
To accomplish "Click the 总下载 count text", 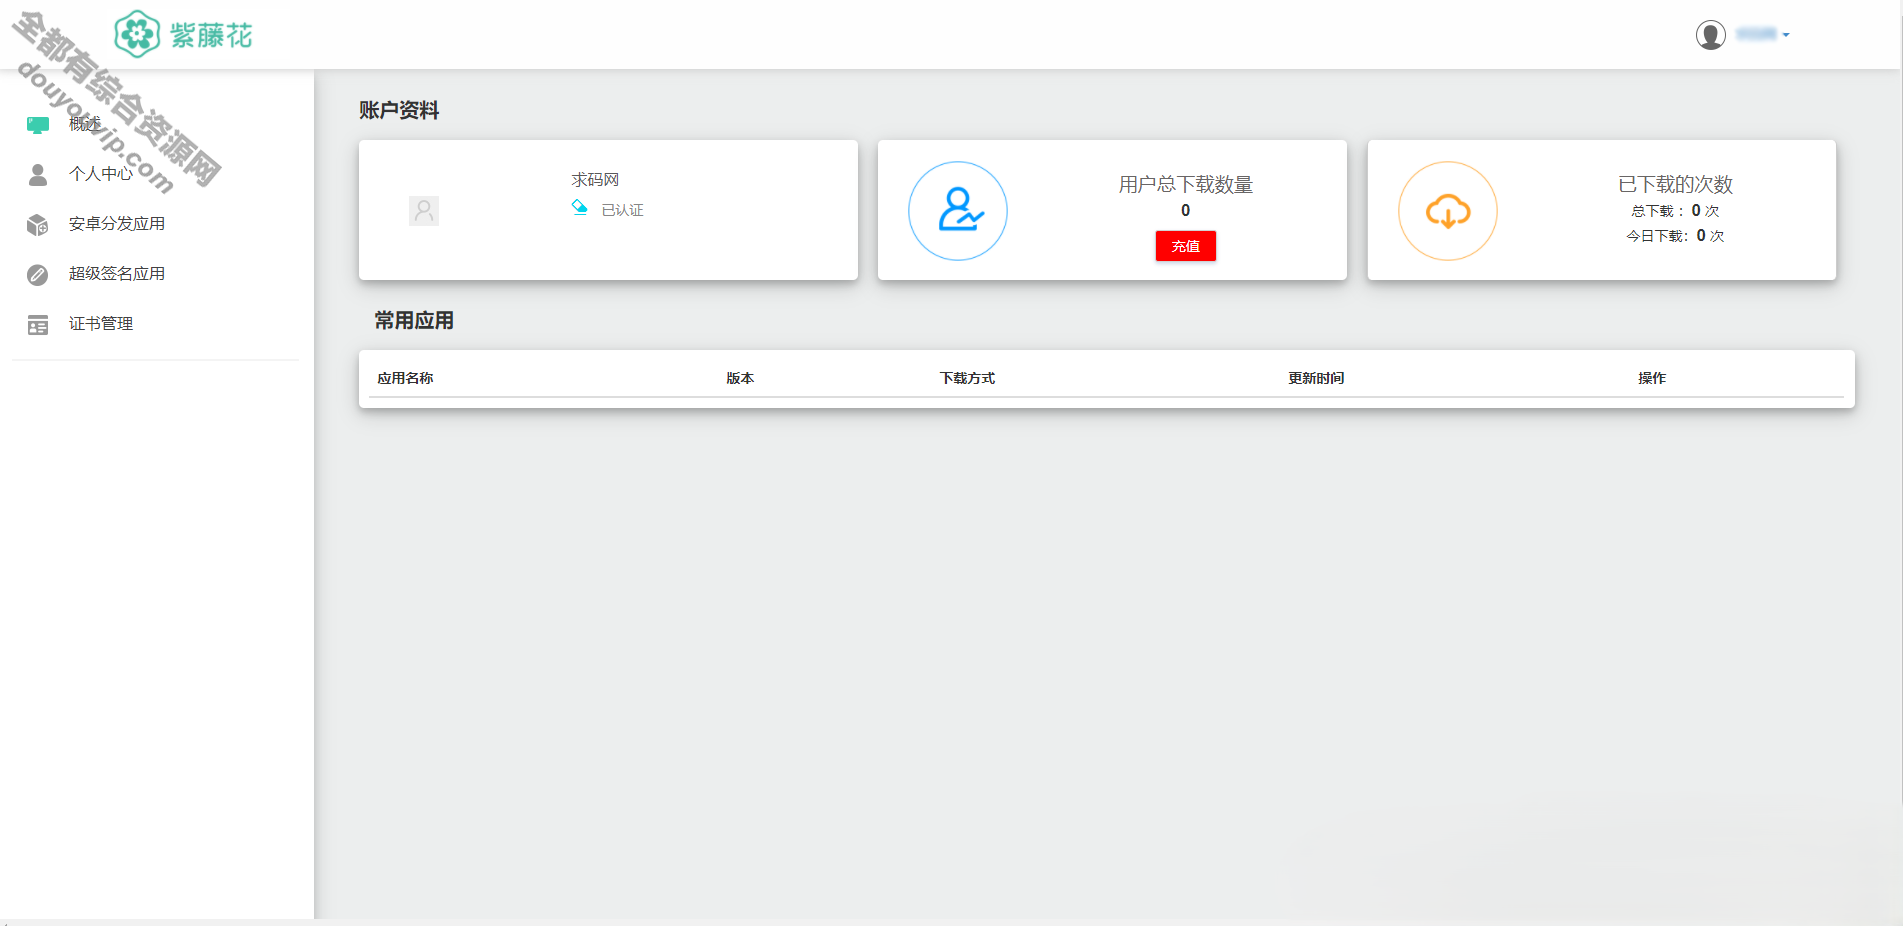I will tap(1676, 211).
